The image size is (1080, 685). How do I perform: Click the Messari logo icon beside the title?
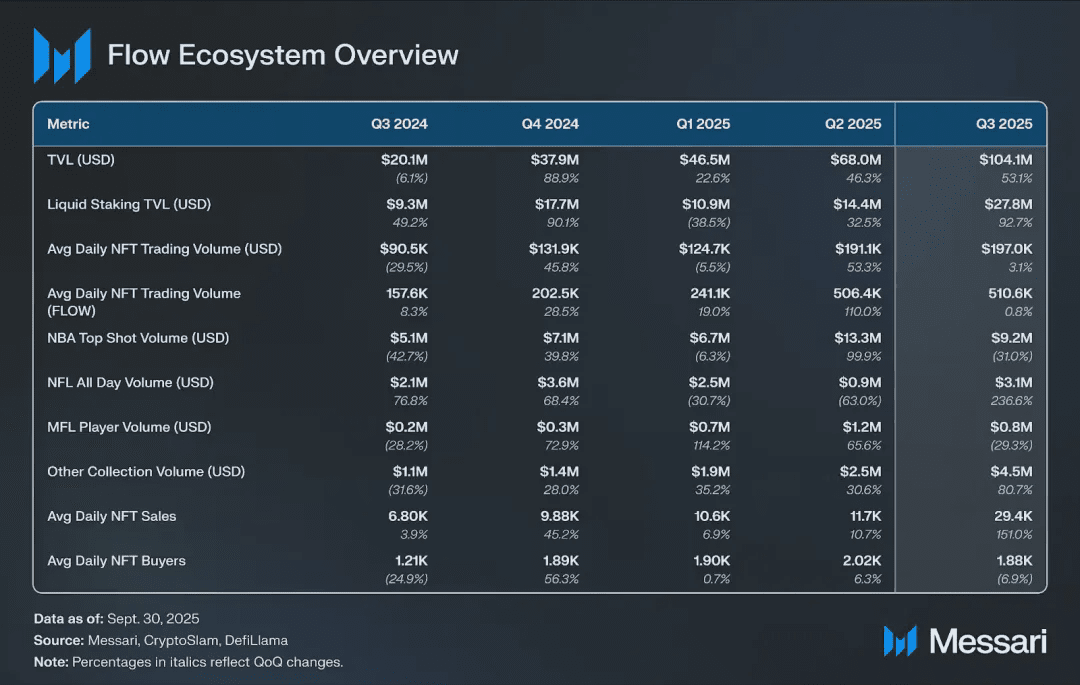click(x=61, y=56)
